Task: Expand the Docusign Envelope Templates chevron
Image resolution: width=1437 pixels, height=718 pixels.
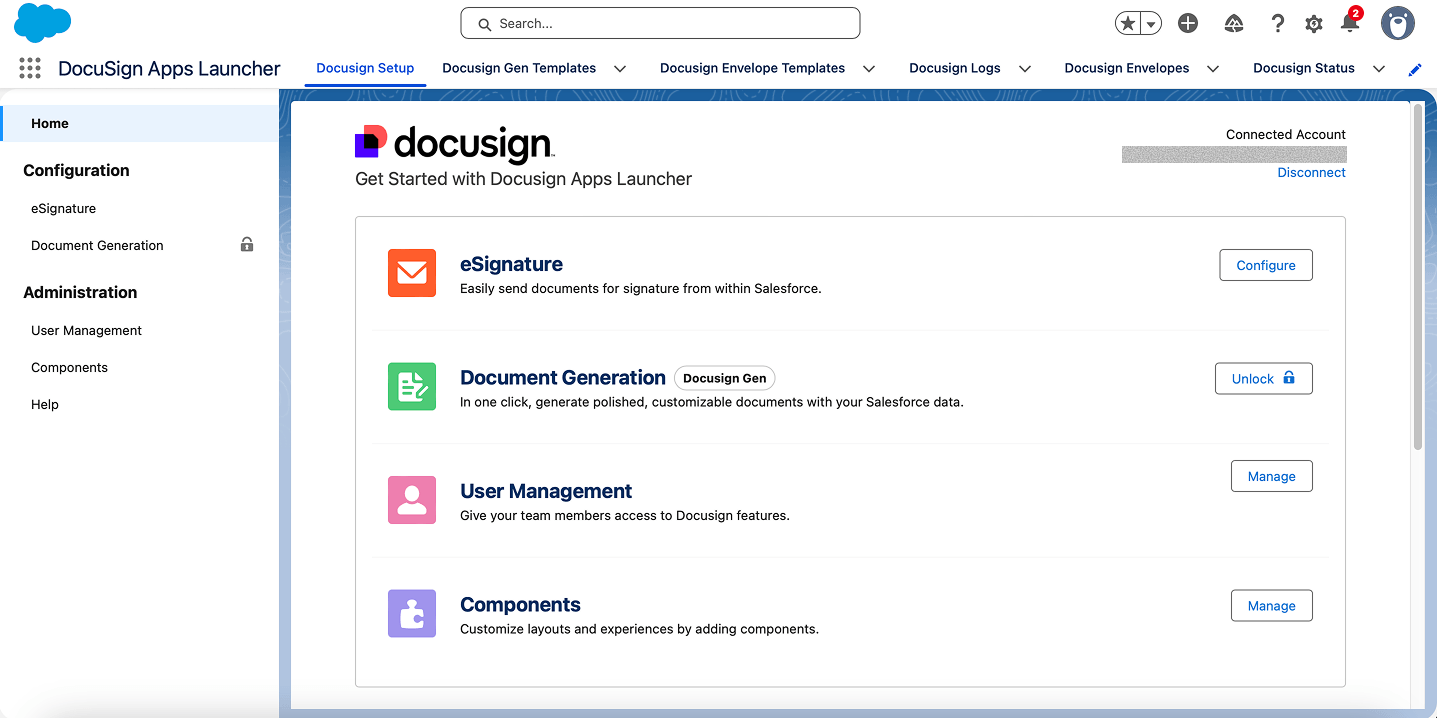Action: pos(869,69)
